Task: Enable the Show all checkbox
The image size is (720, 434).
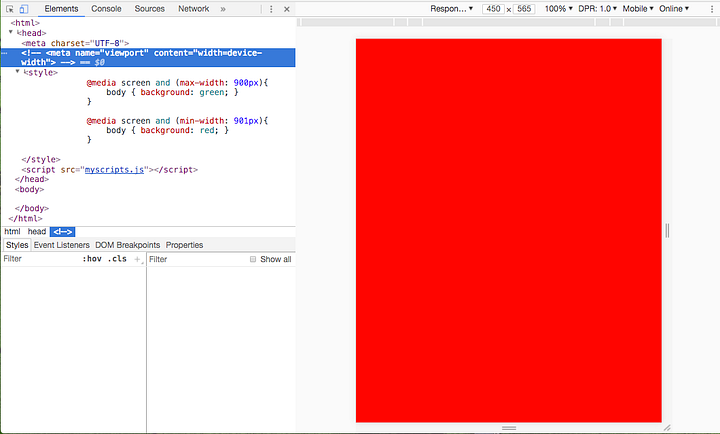Action: coord(253,259)
